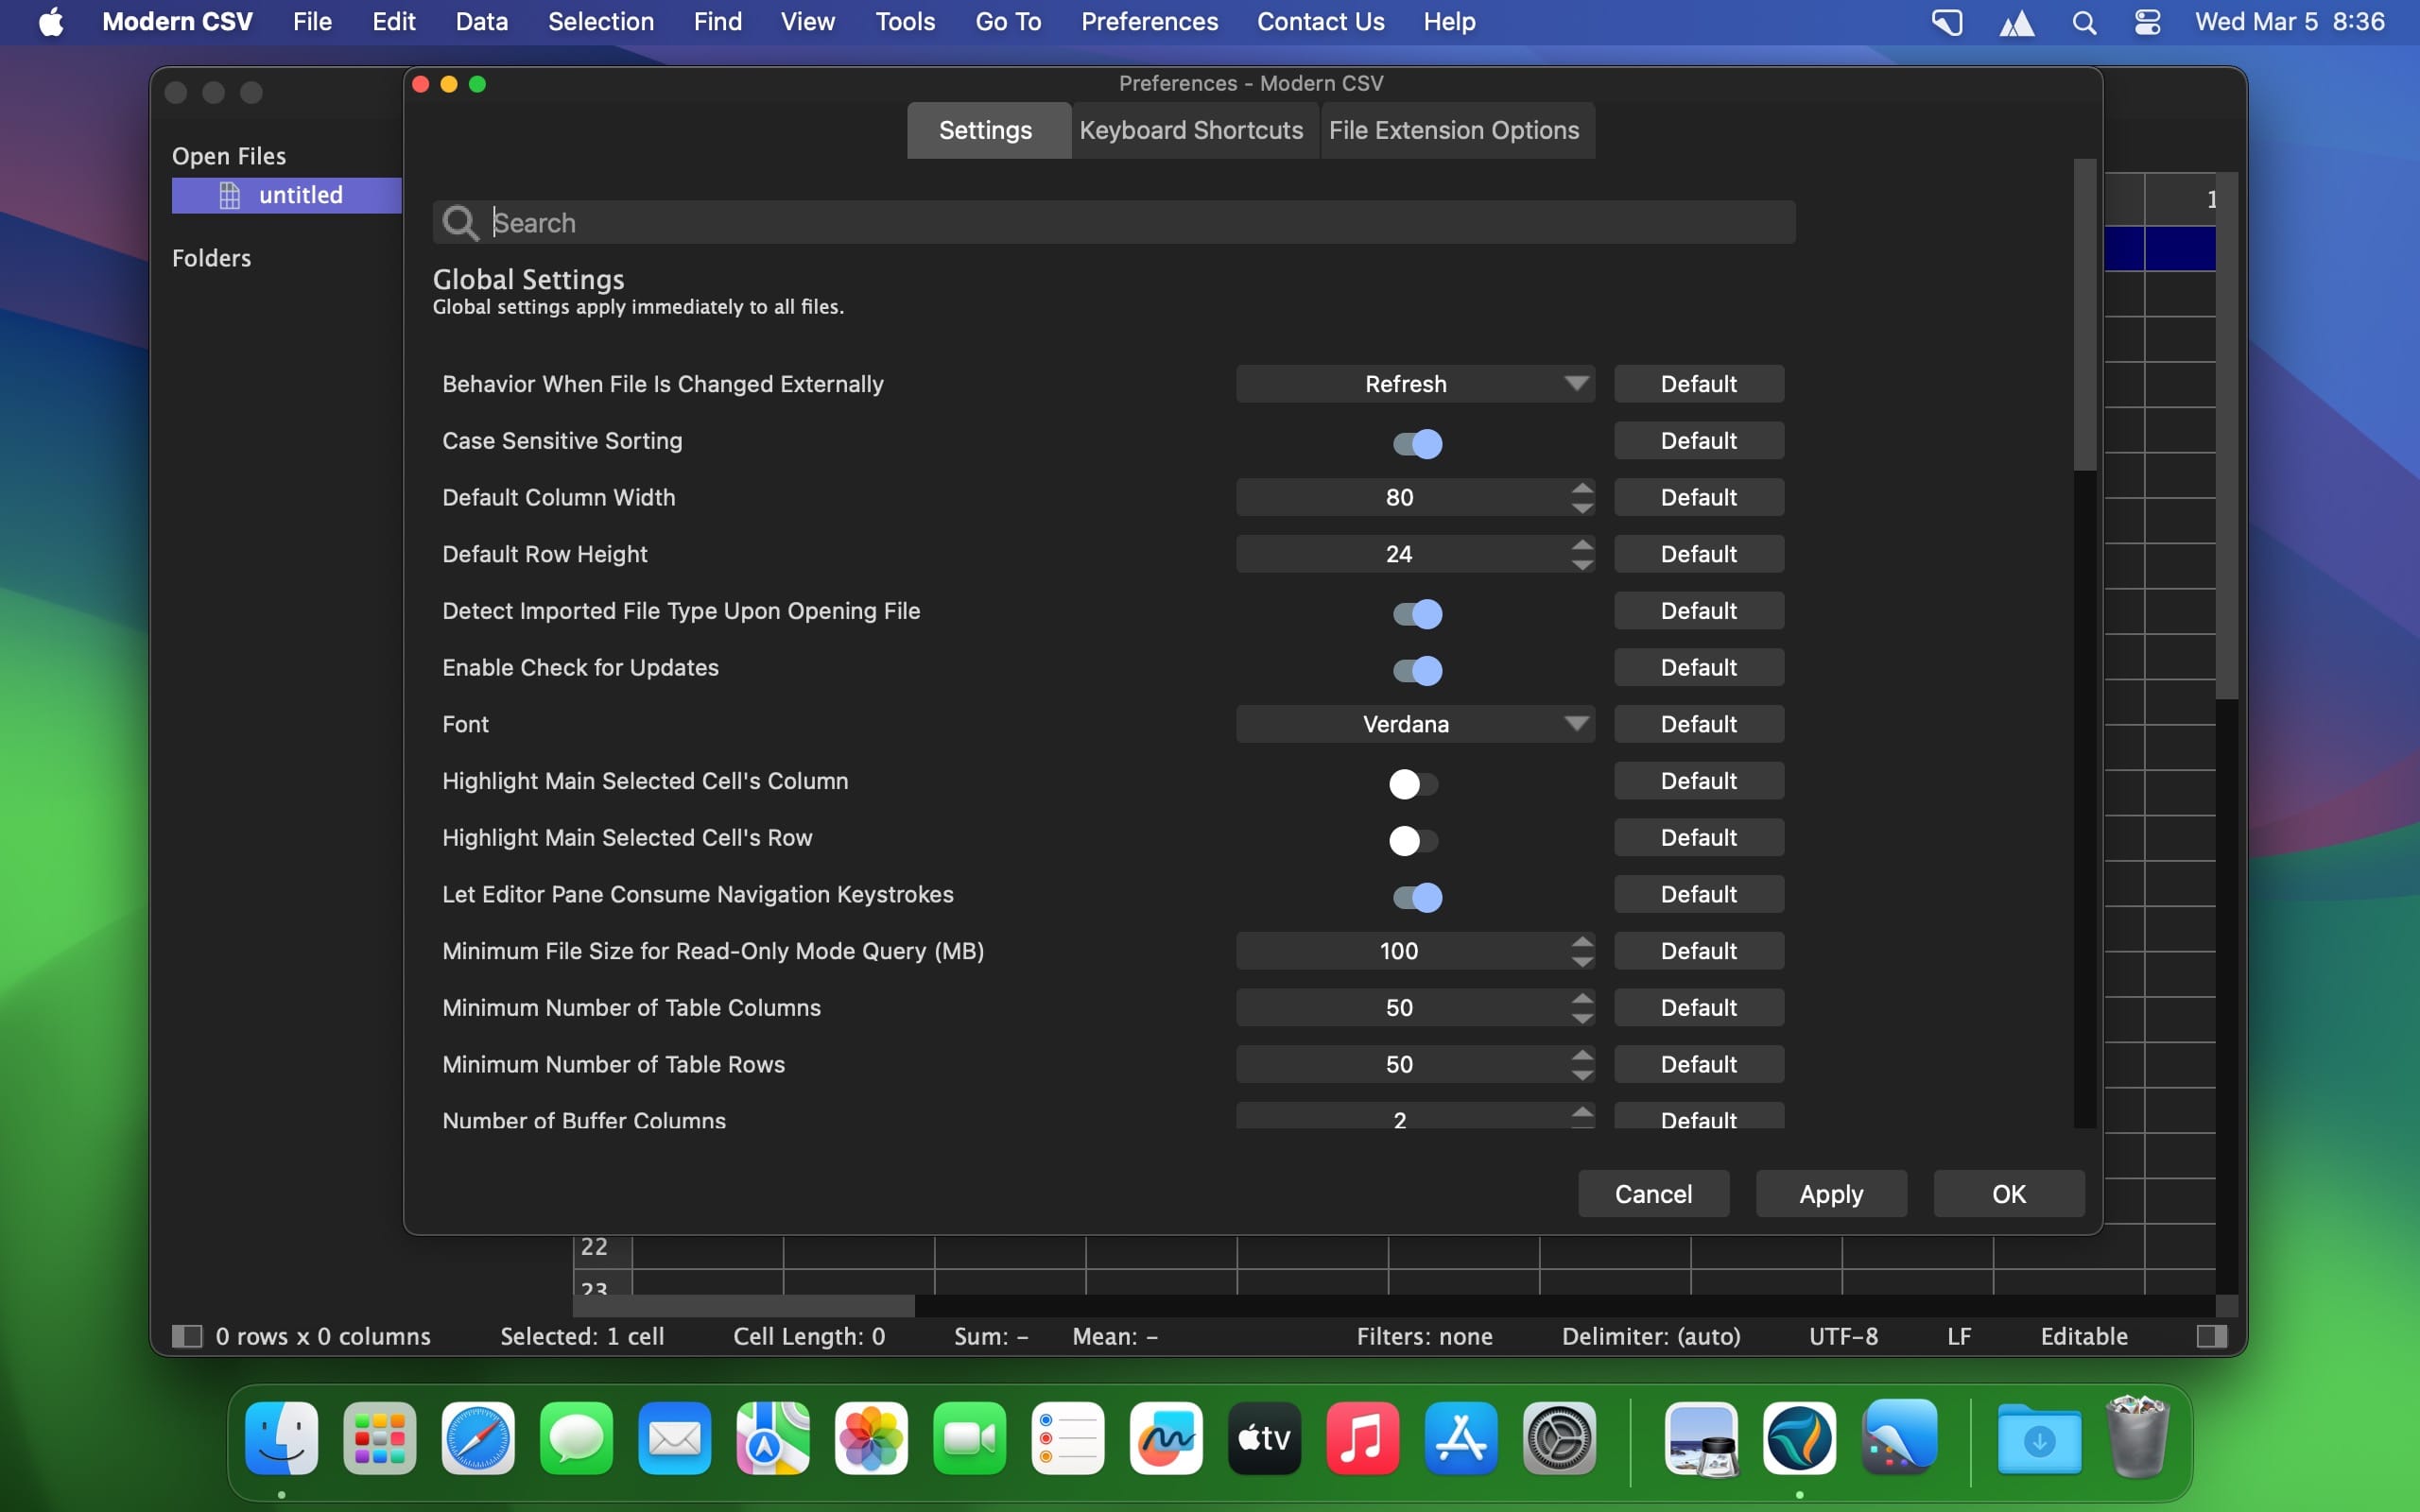
Task: Click the preferences vertical scrollbar
Action: 2084,315
